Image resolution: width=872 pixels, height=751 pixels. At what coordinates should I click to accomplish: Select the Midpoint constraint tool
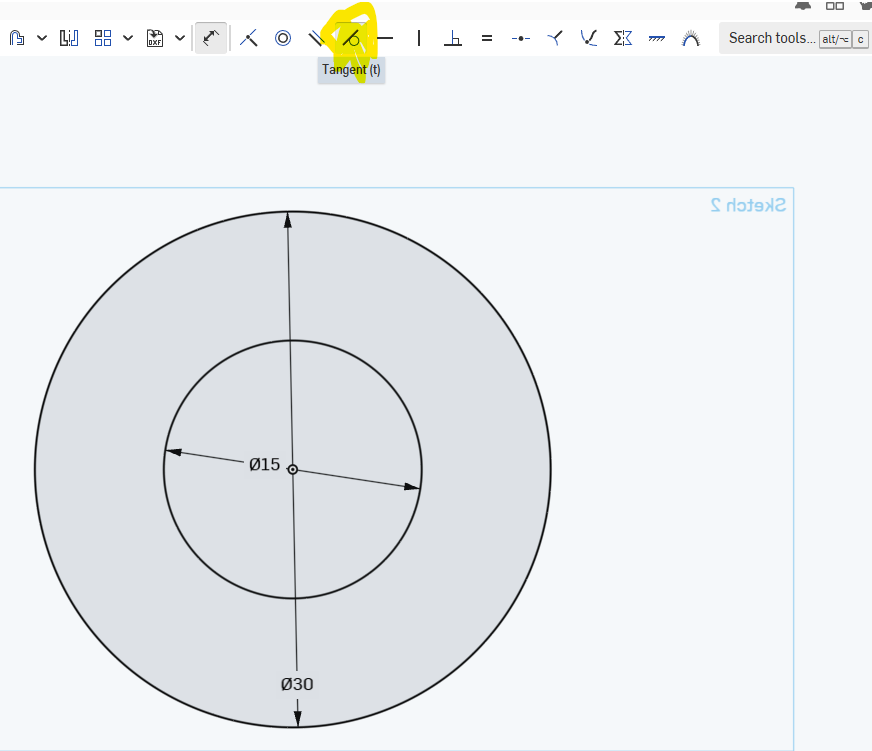521,39
